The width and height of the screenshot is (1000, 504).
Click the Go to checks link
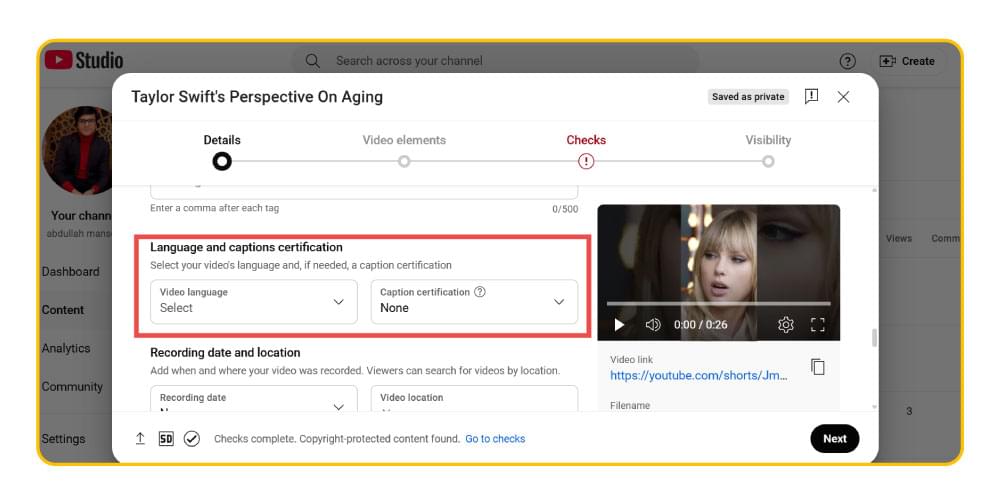pos(495,439)
